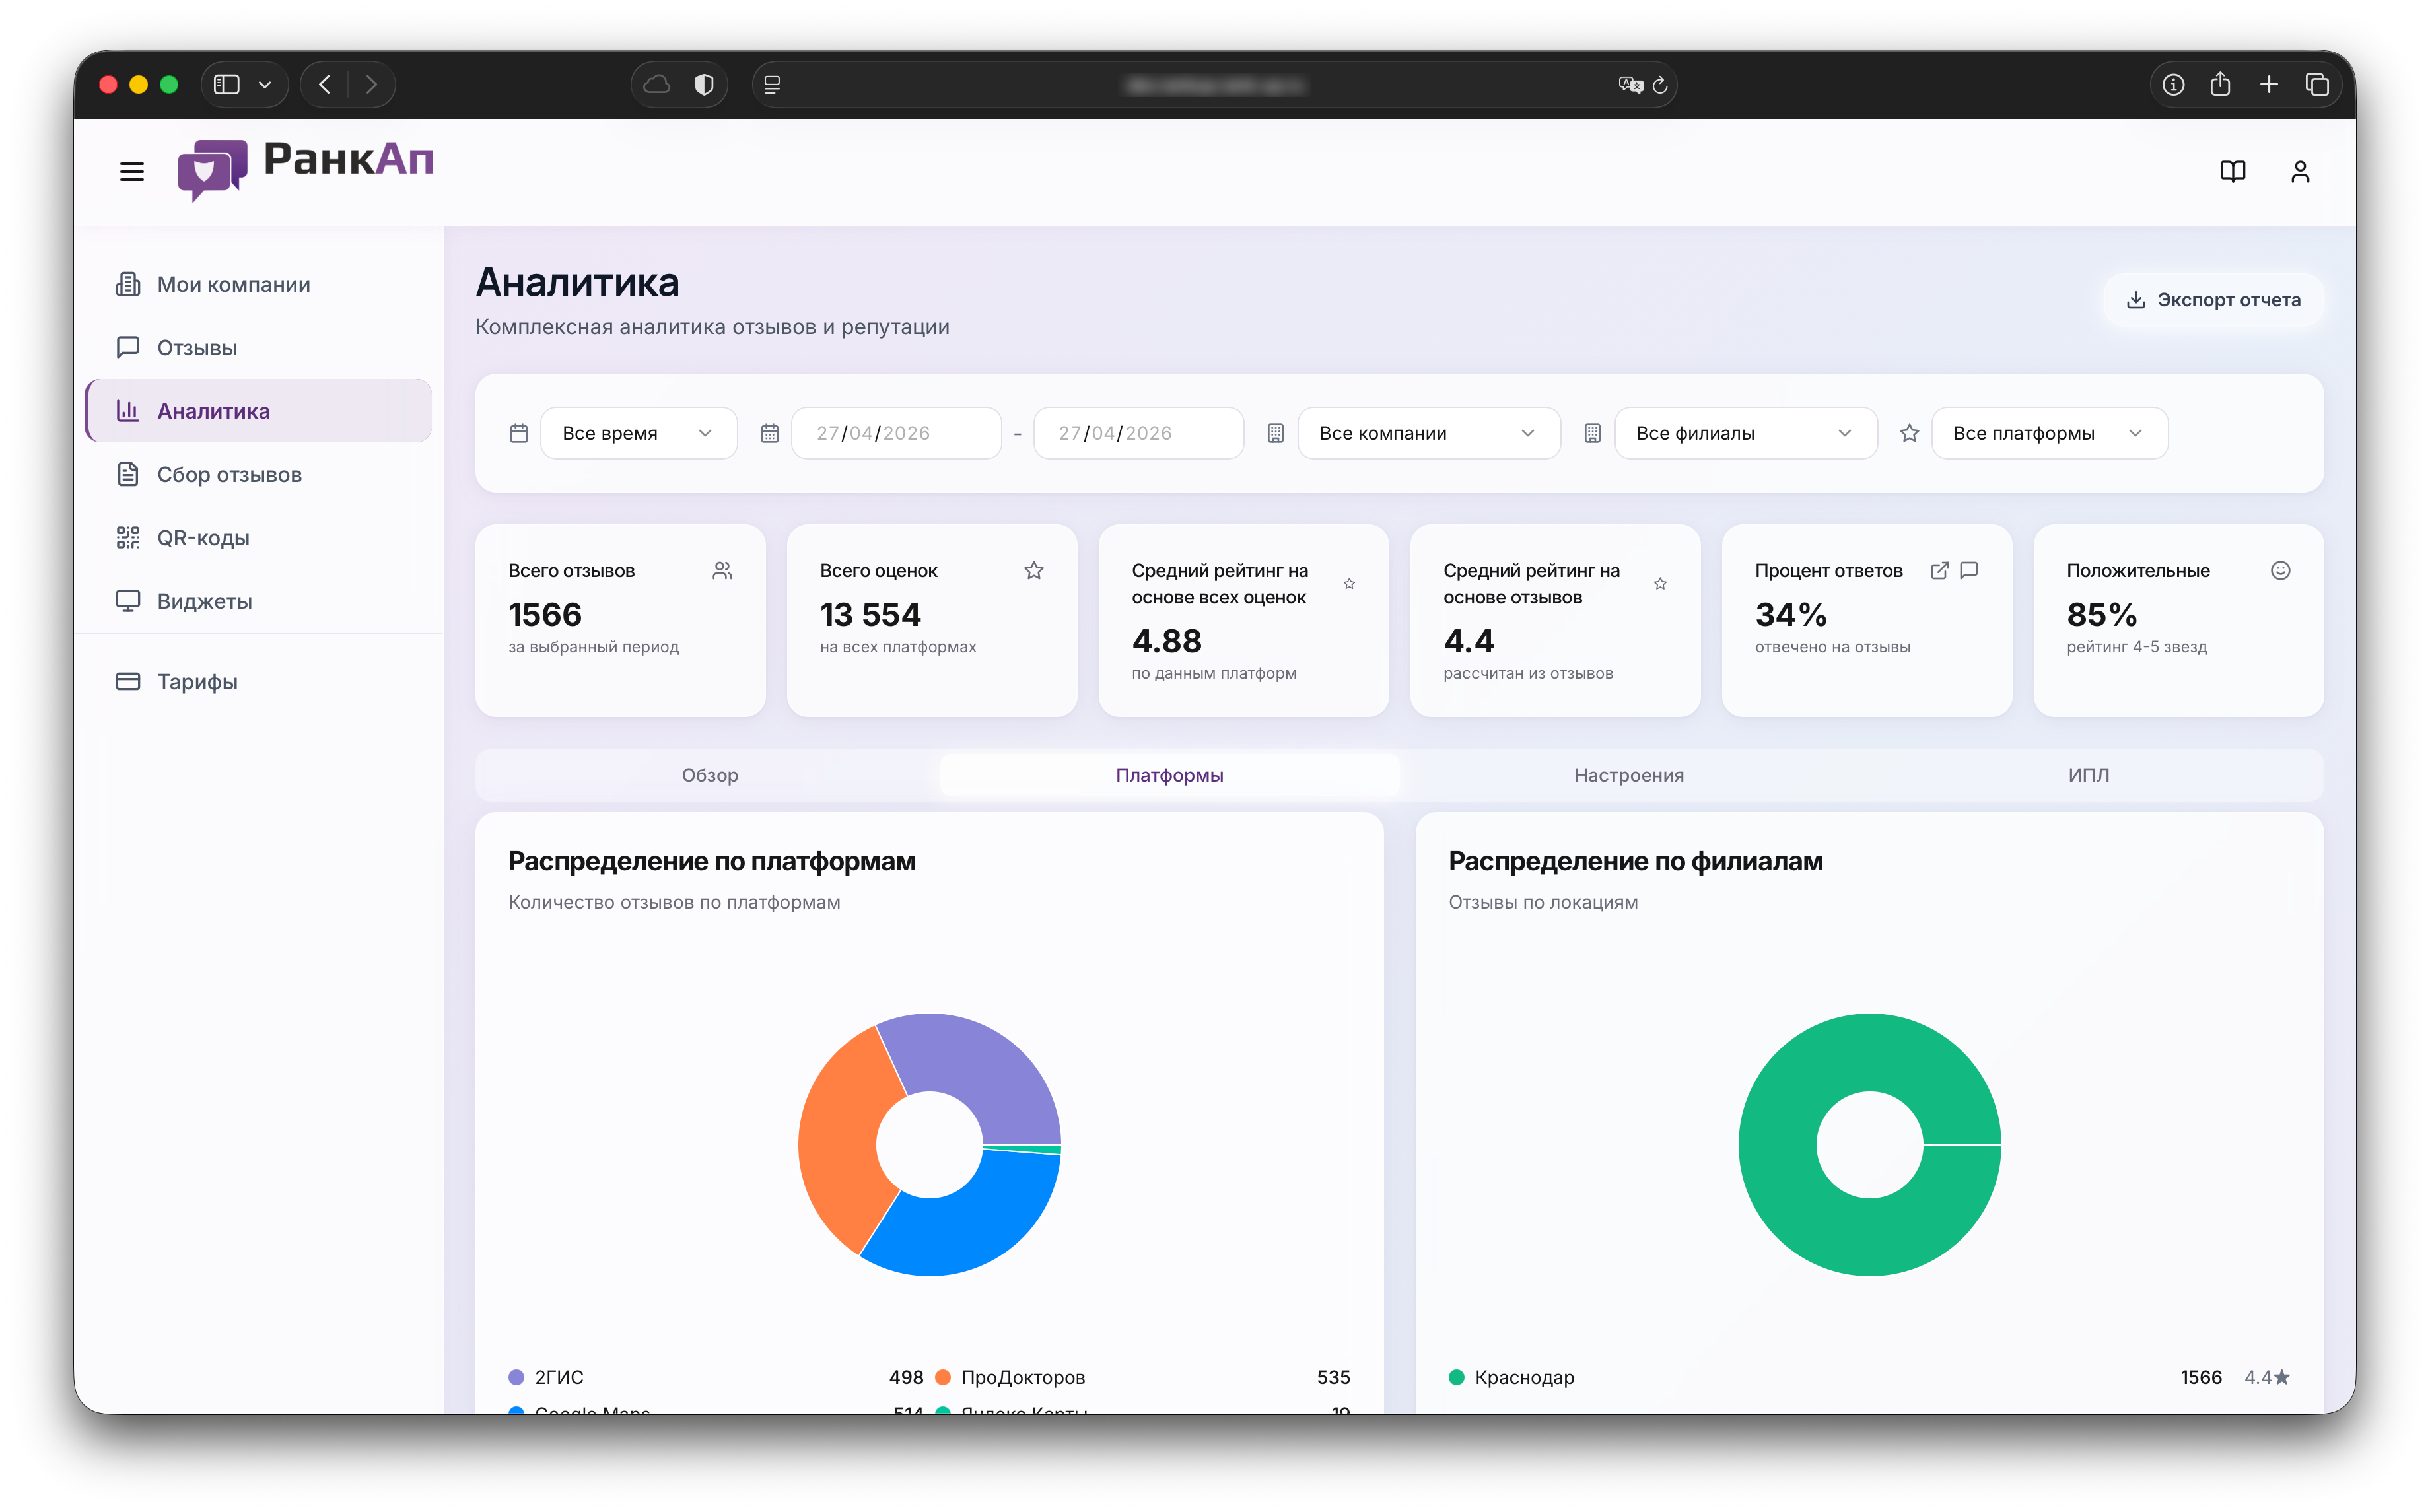Open Виджеты section

tap(258, 601)
